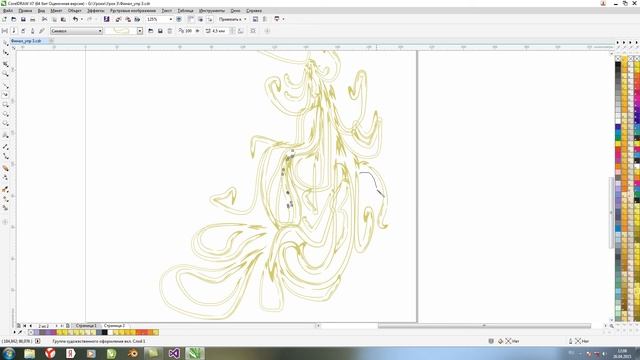Click the stroke width value field

218,31
